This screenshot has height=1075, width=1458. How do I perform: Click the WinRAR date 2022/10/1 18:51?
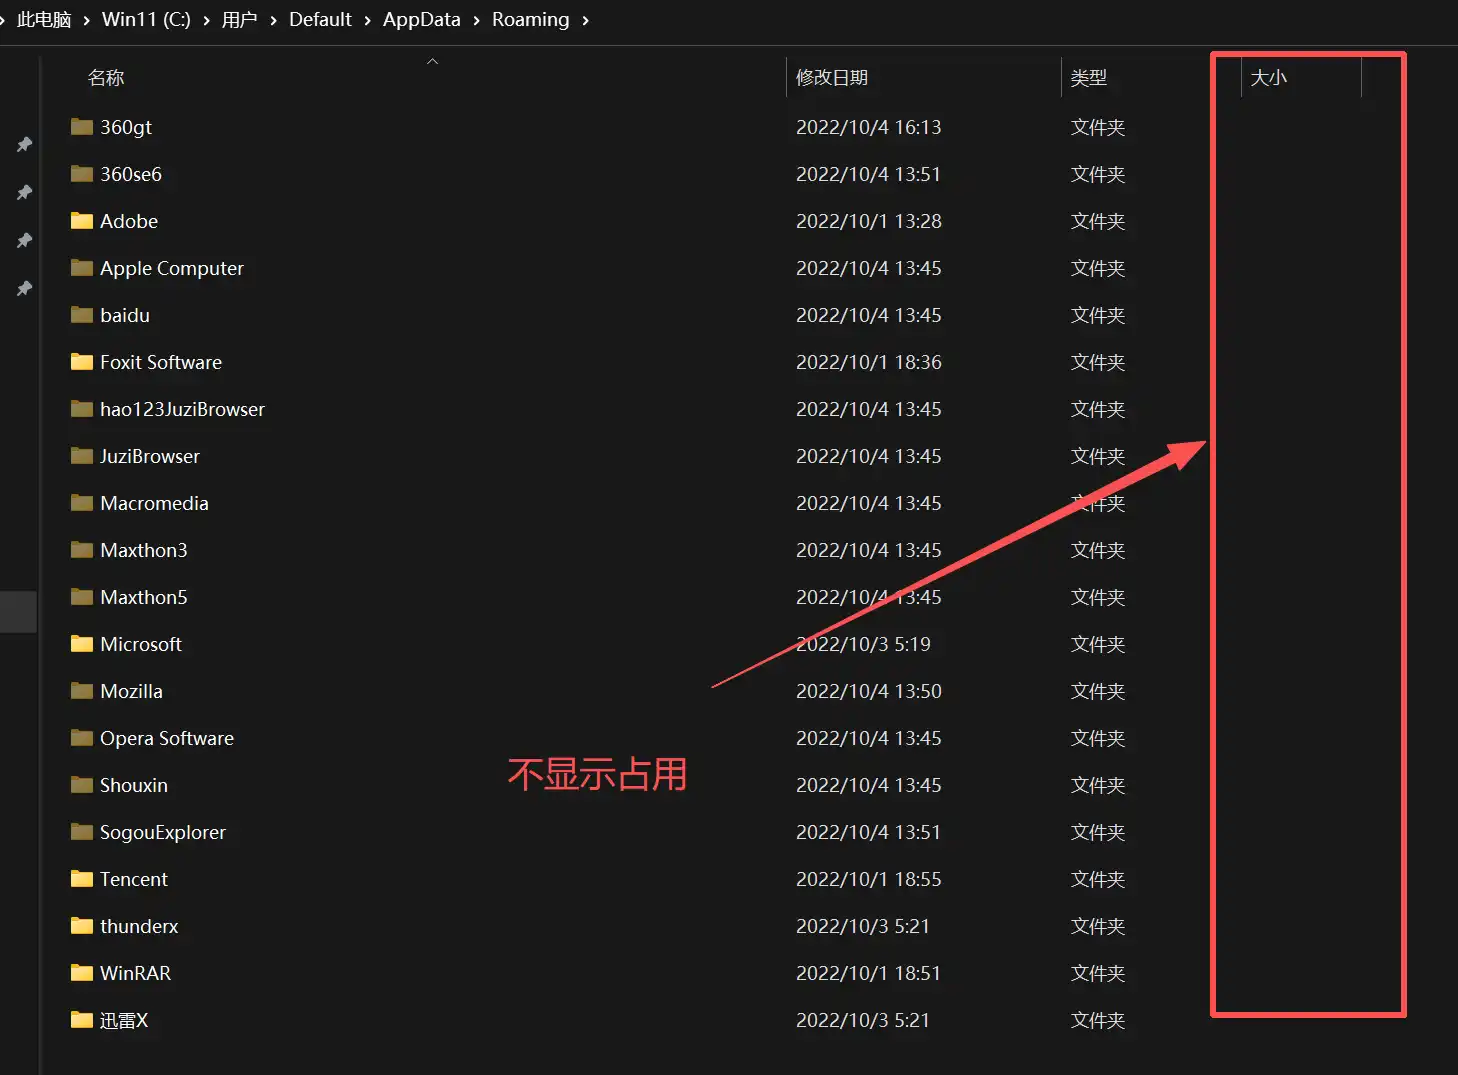pyautogui.click(x=869, y=973)
